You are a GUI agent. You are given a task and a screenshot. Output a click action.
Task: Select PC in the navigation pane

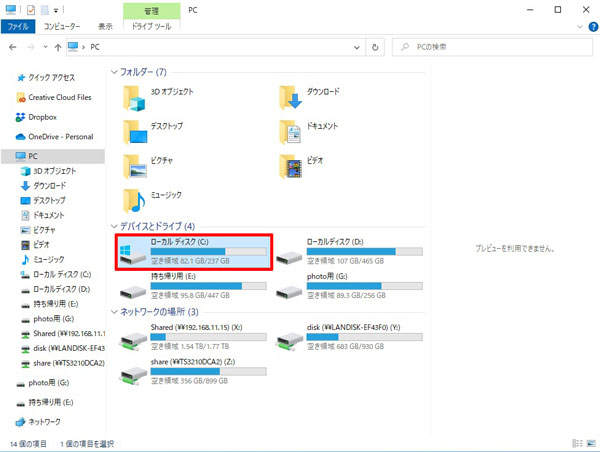[53, 156]
